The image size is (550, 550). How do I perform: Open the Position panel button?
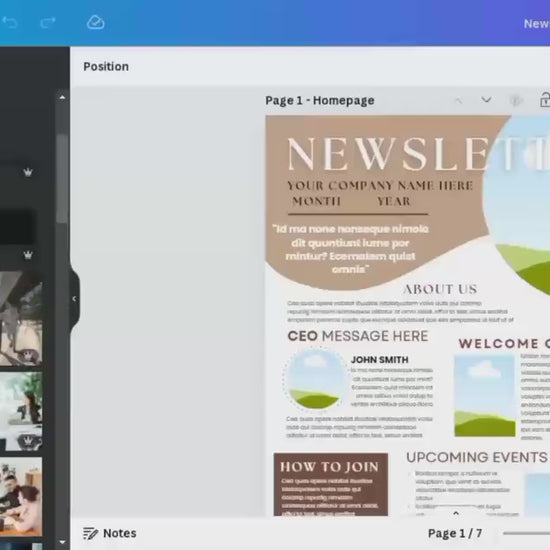tap(106, 67)
